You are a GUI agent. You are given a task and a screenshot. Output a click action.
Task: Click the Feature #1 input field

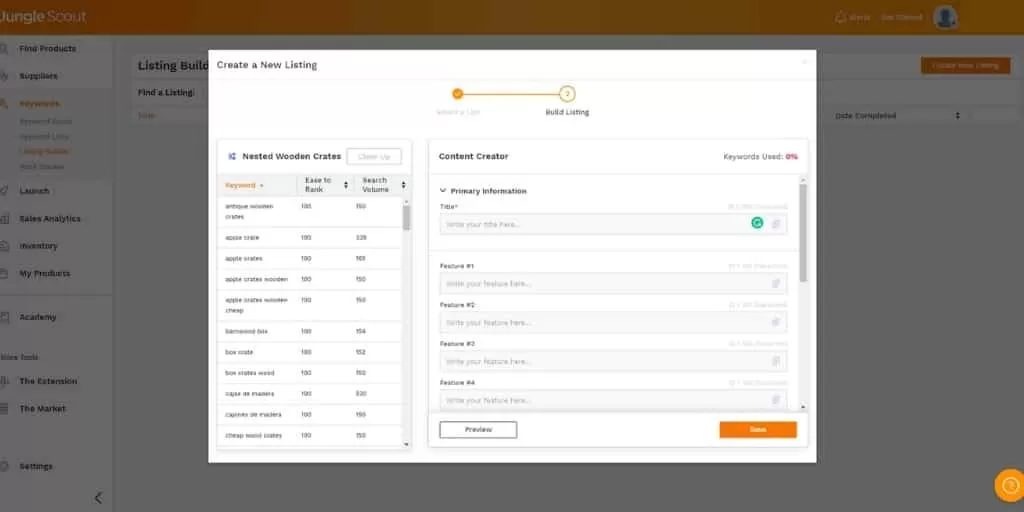coord(613,283)
